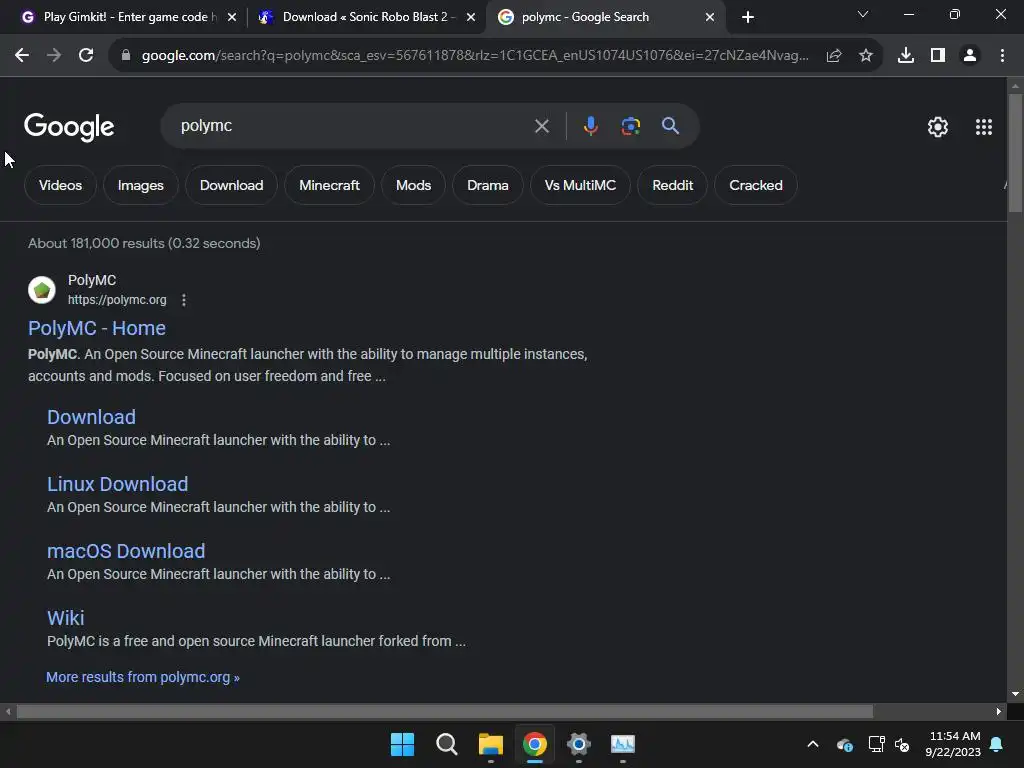Open the Download sitelink
Screen dimensions: 1024x768
pyautogui.click(x=91, y=417)
